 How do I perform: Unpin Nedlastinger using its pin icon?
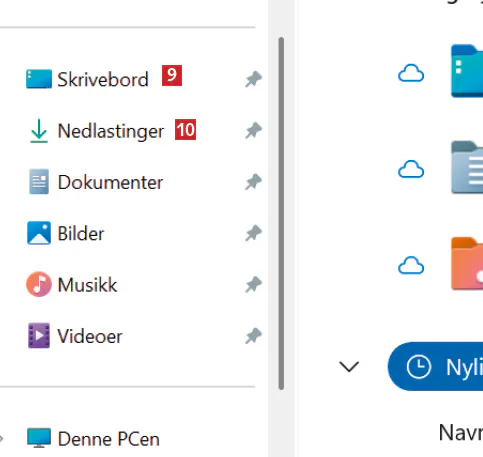[253, 130]
